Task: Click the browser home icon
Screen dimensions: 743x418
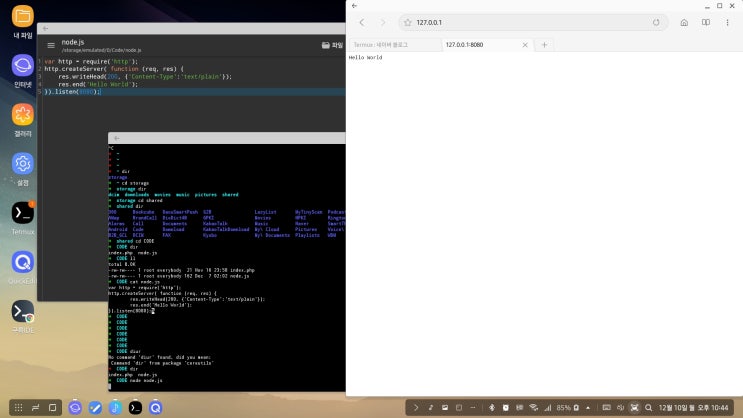Action: point(684,22)
